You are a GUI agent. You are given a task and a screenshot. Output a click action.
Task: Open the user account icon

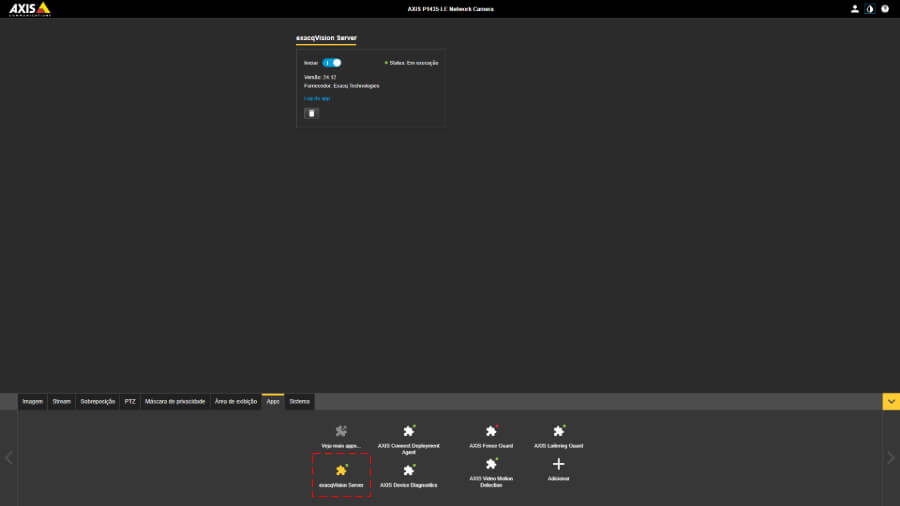[855, 9]
